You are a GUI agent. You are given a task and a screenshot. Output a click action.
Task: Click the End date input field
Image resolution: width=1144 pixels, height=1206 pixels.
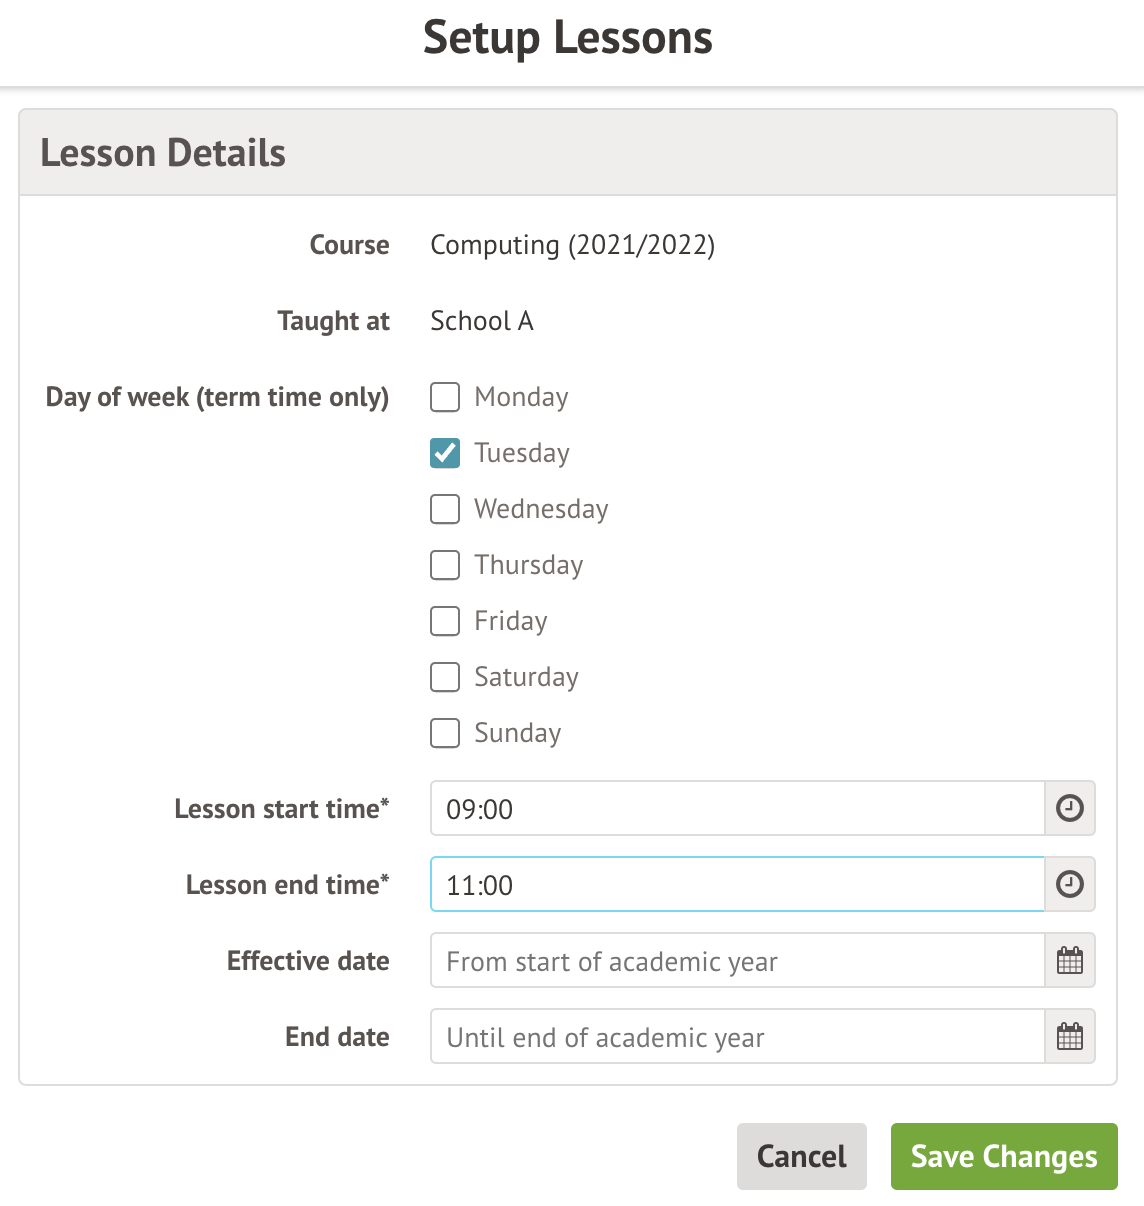737,1036
